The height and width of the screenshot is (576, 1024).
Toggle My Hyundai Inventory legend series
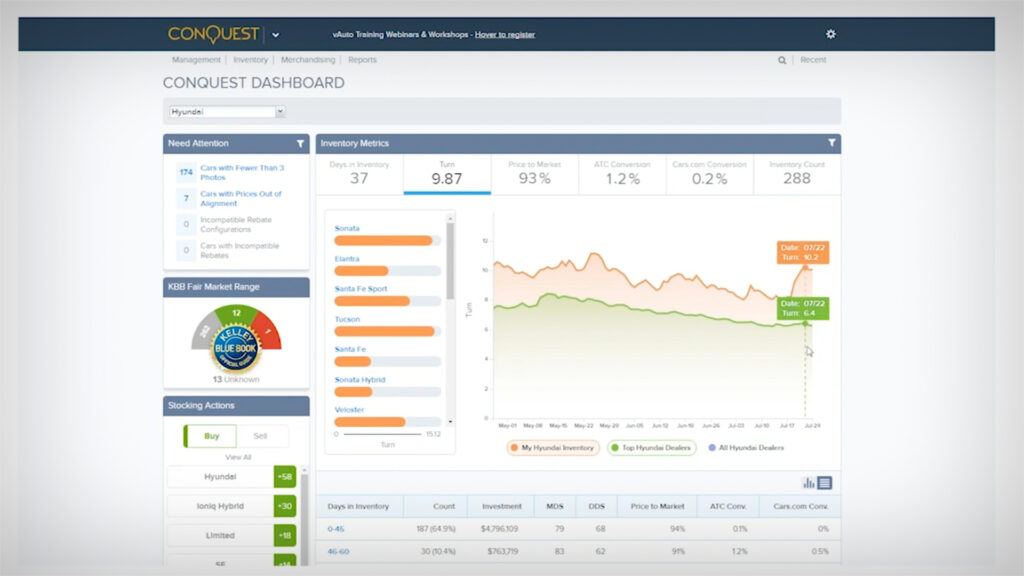pyautogui.click(x=552, y=448)
